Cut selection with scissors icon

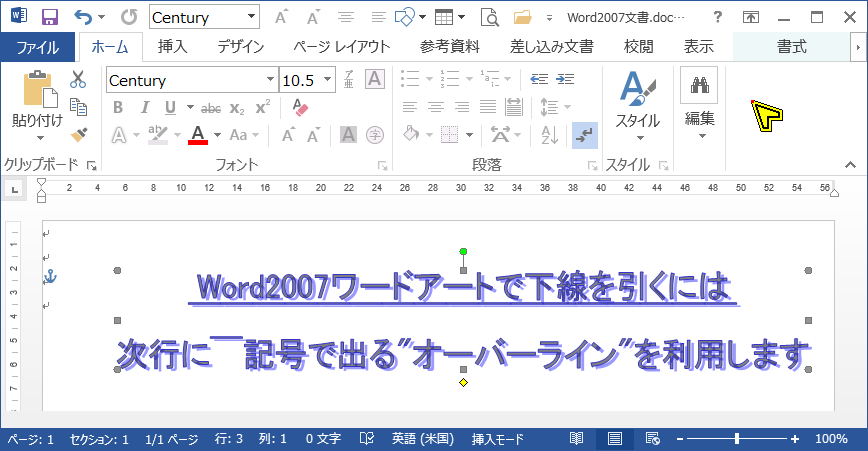(78, 80)
